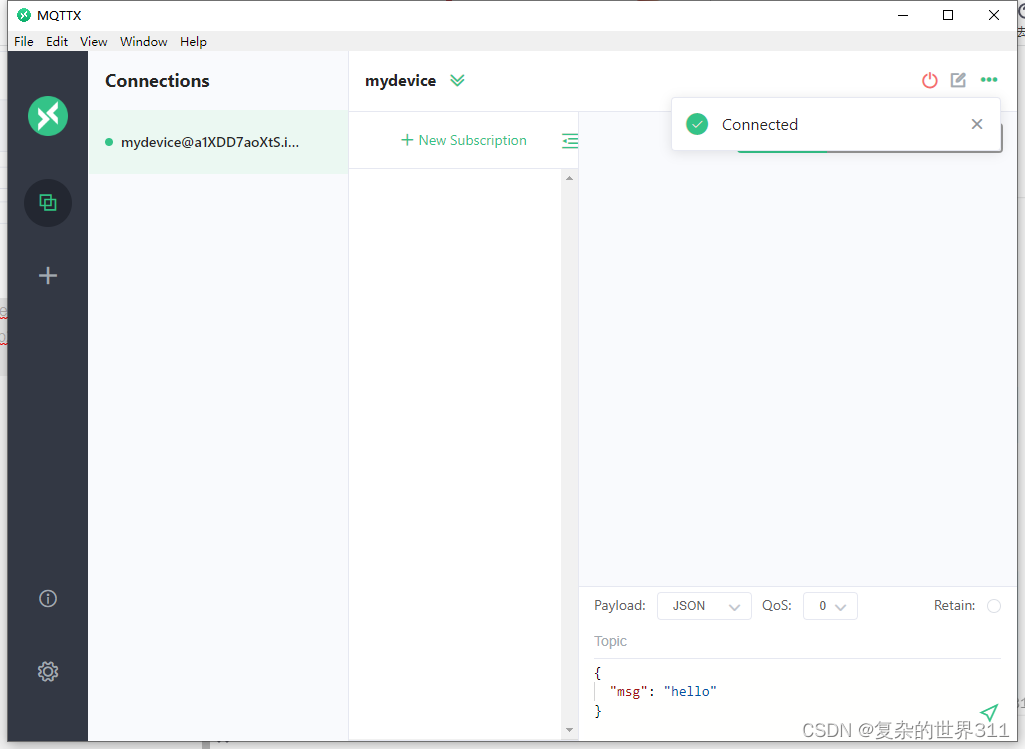Viewport: 1025px width, 749px height.
Task: Open the View menu
Action: tap(93, 42)
